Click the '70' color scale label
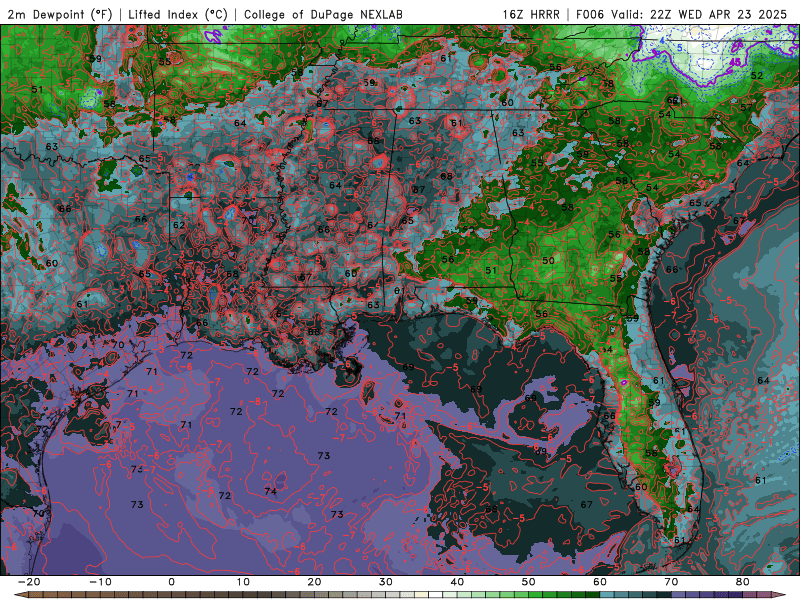Viewport: 800px width, 600px height. 671,582
